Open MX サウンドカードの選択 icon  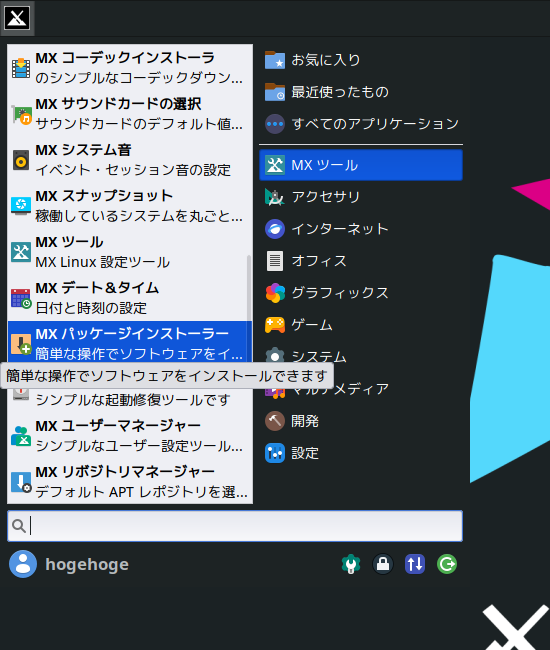21,114
